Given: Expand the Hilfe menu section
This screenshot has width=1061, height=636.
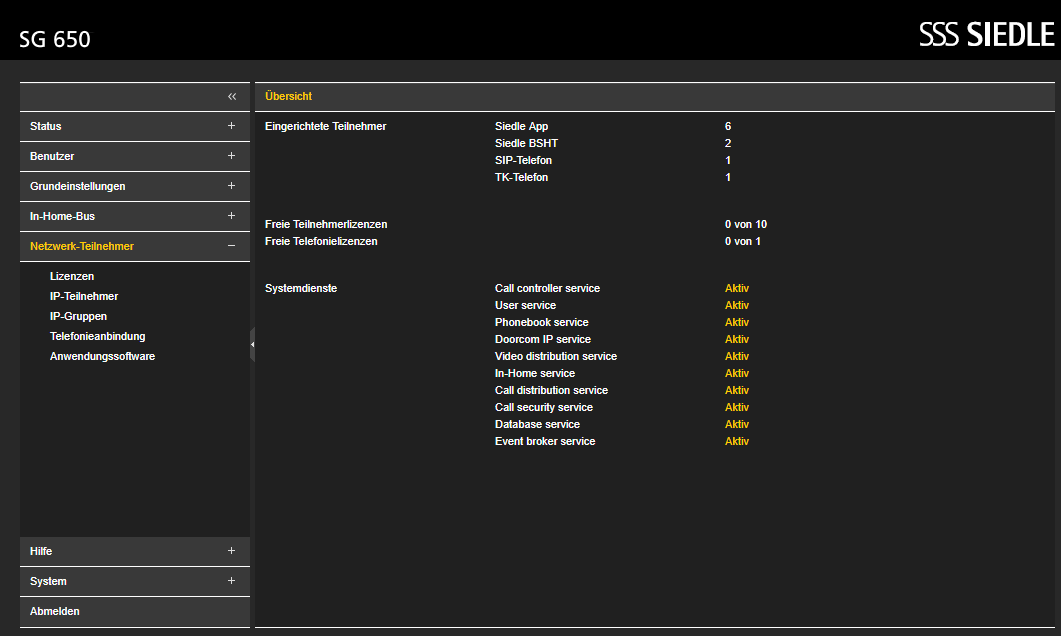Looking at the screenshot, I should [135, 551].
